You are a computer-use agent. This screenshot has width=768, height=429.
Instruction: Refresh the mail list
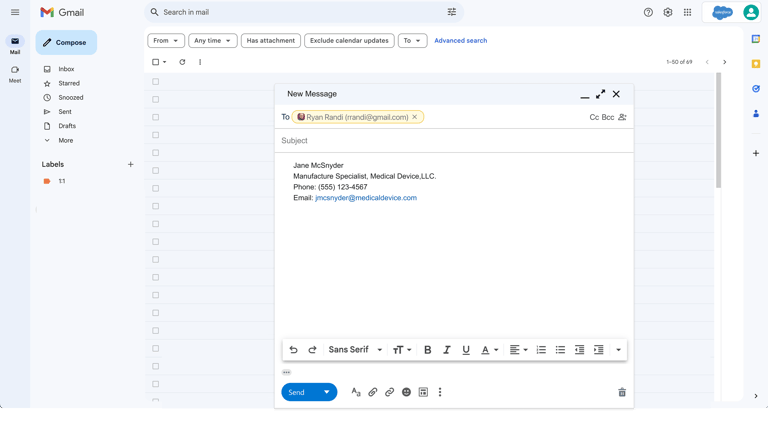pos(182,62)
